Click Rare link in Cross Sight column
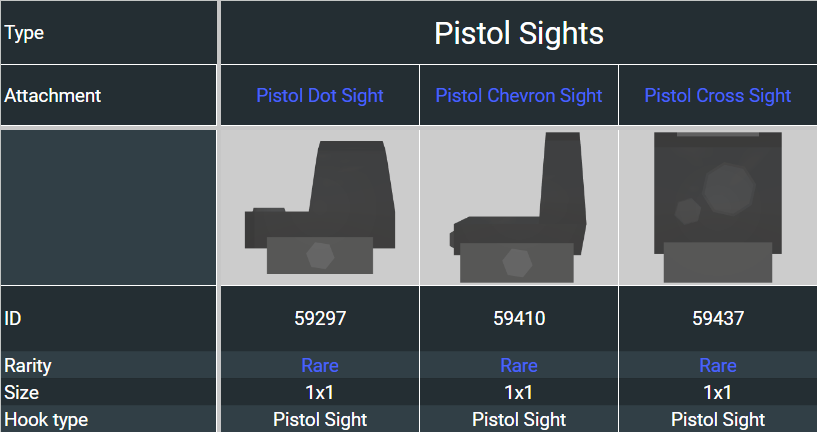This screenshot has width=817, height=432. click(718, 366)
